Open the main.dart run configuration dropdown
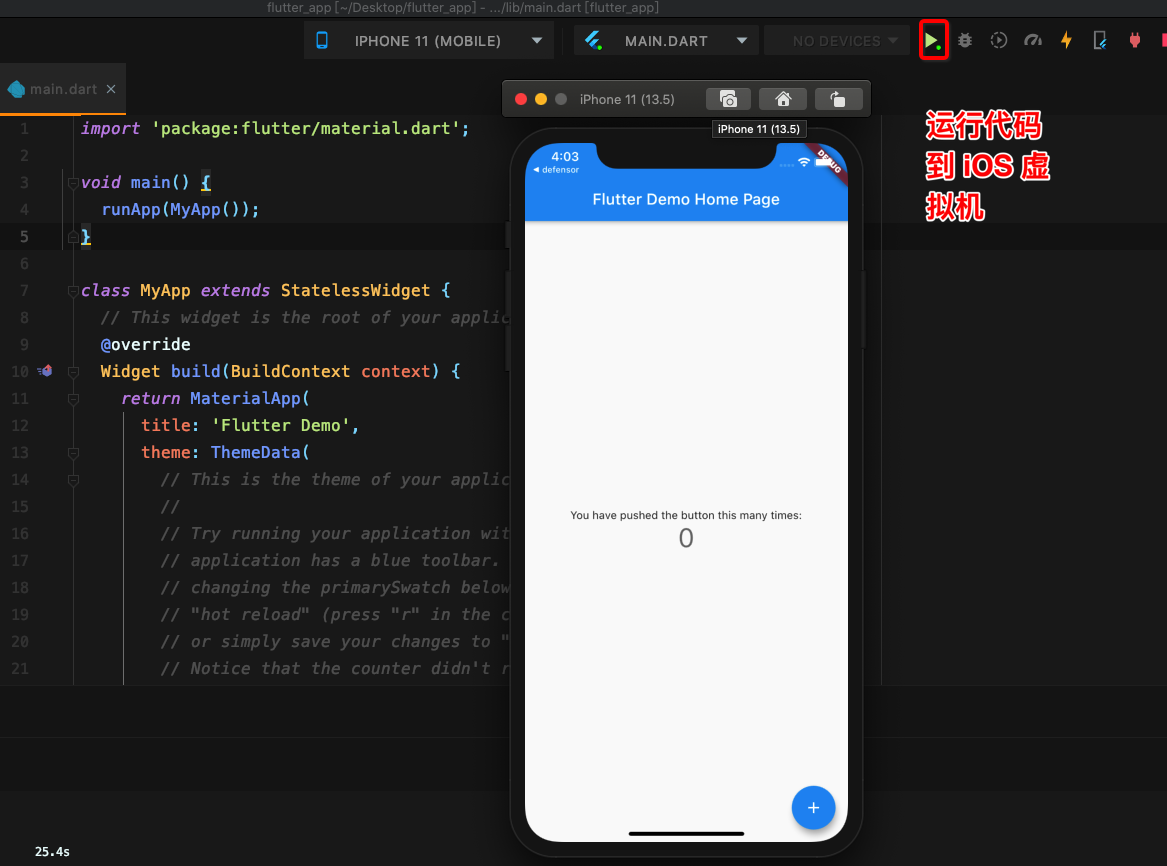 [x=665, y=41]
